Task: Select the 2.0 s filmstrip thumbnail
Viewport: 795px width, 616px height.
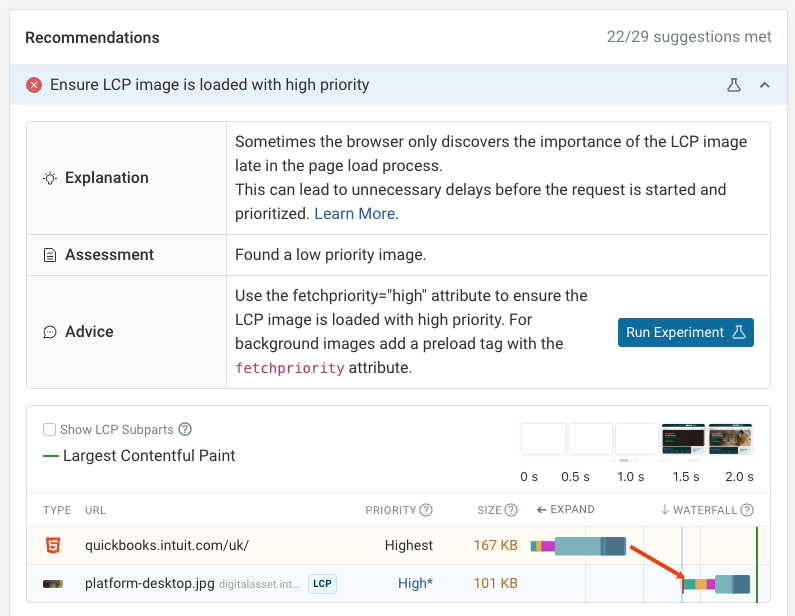Action: [x=730, y=439]
